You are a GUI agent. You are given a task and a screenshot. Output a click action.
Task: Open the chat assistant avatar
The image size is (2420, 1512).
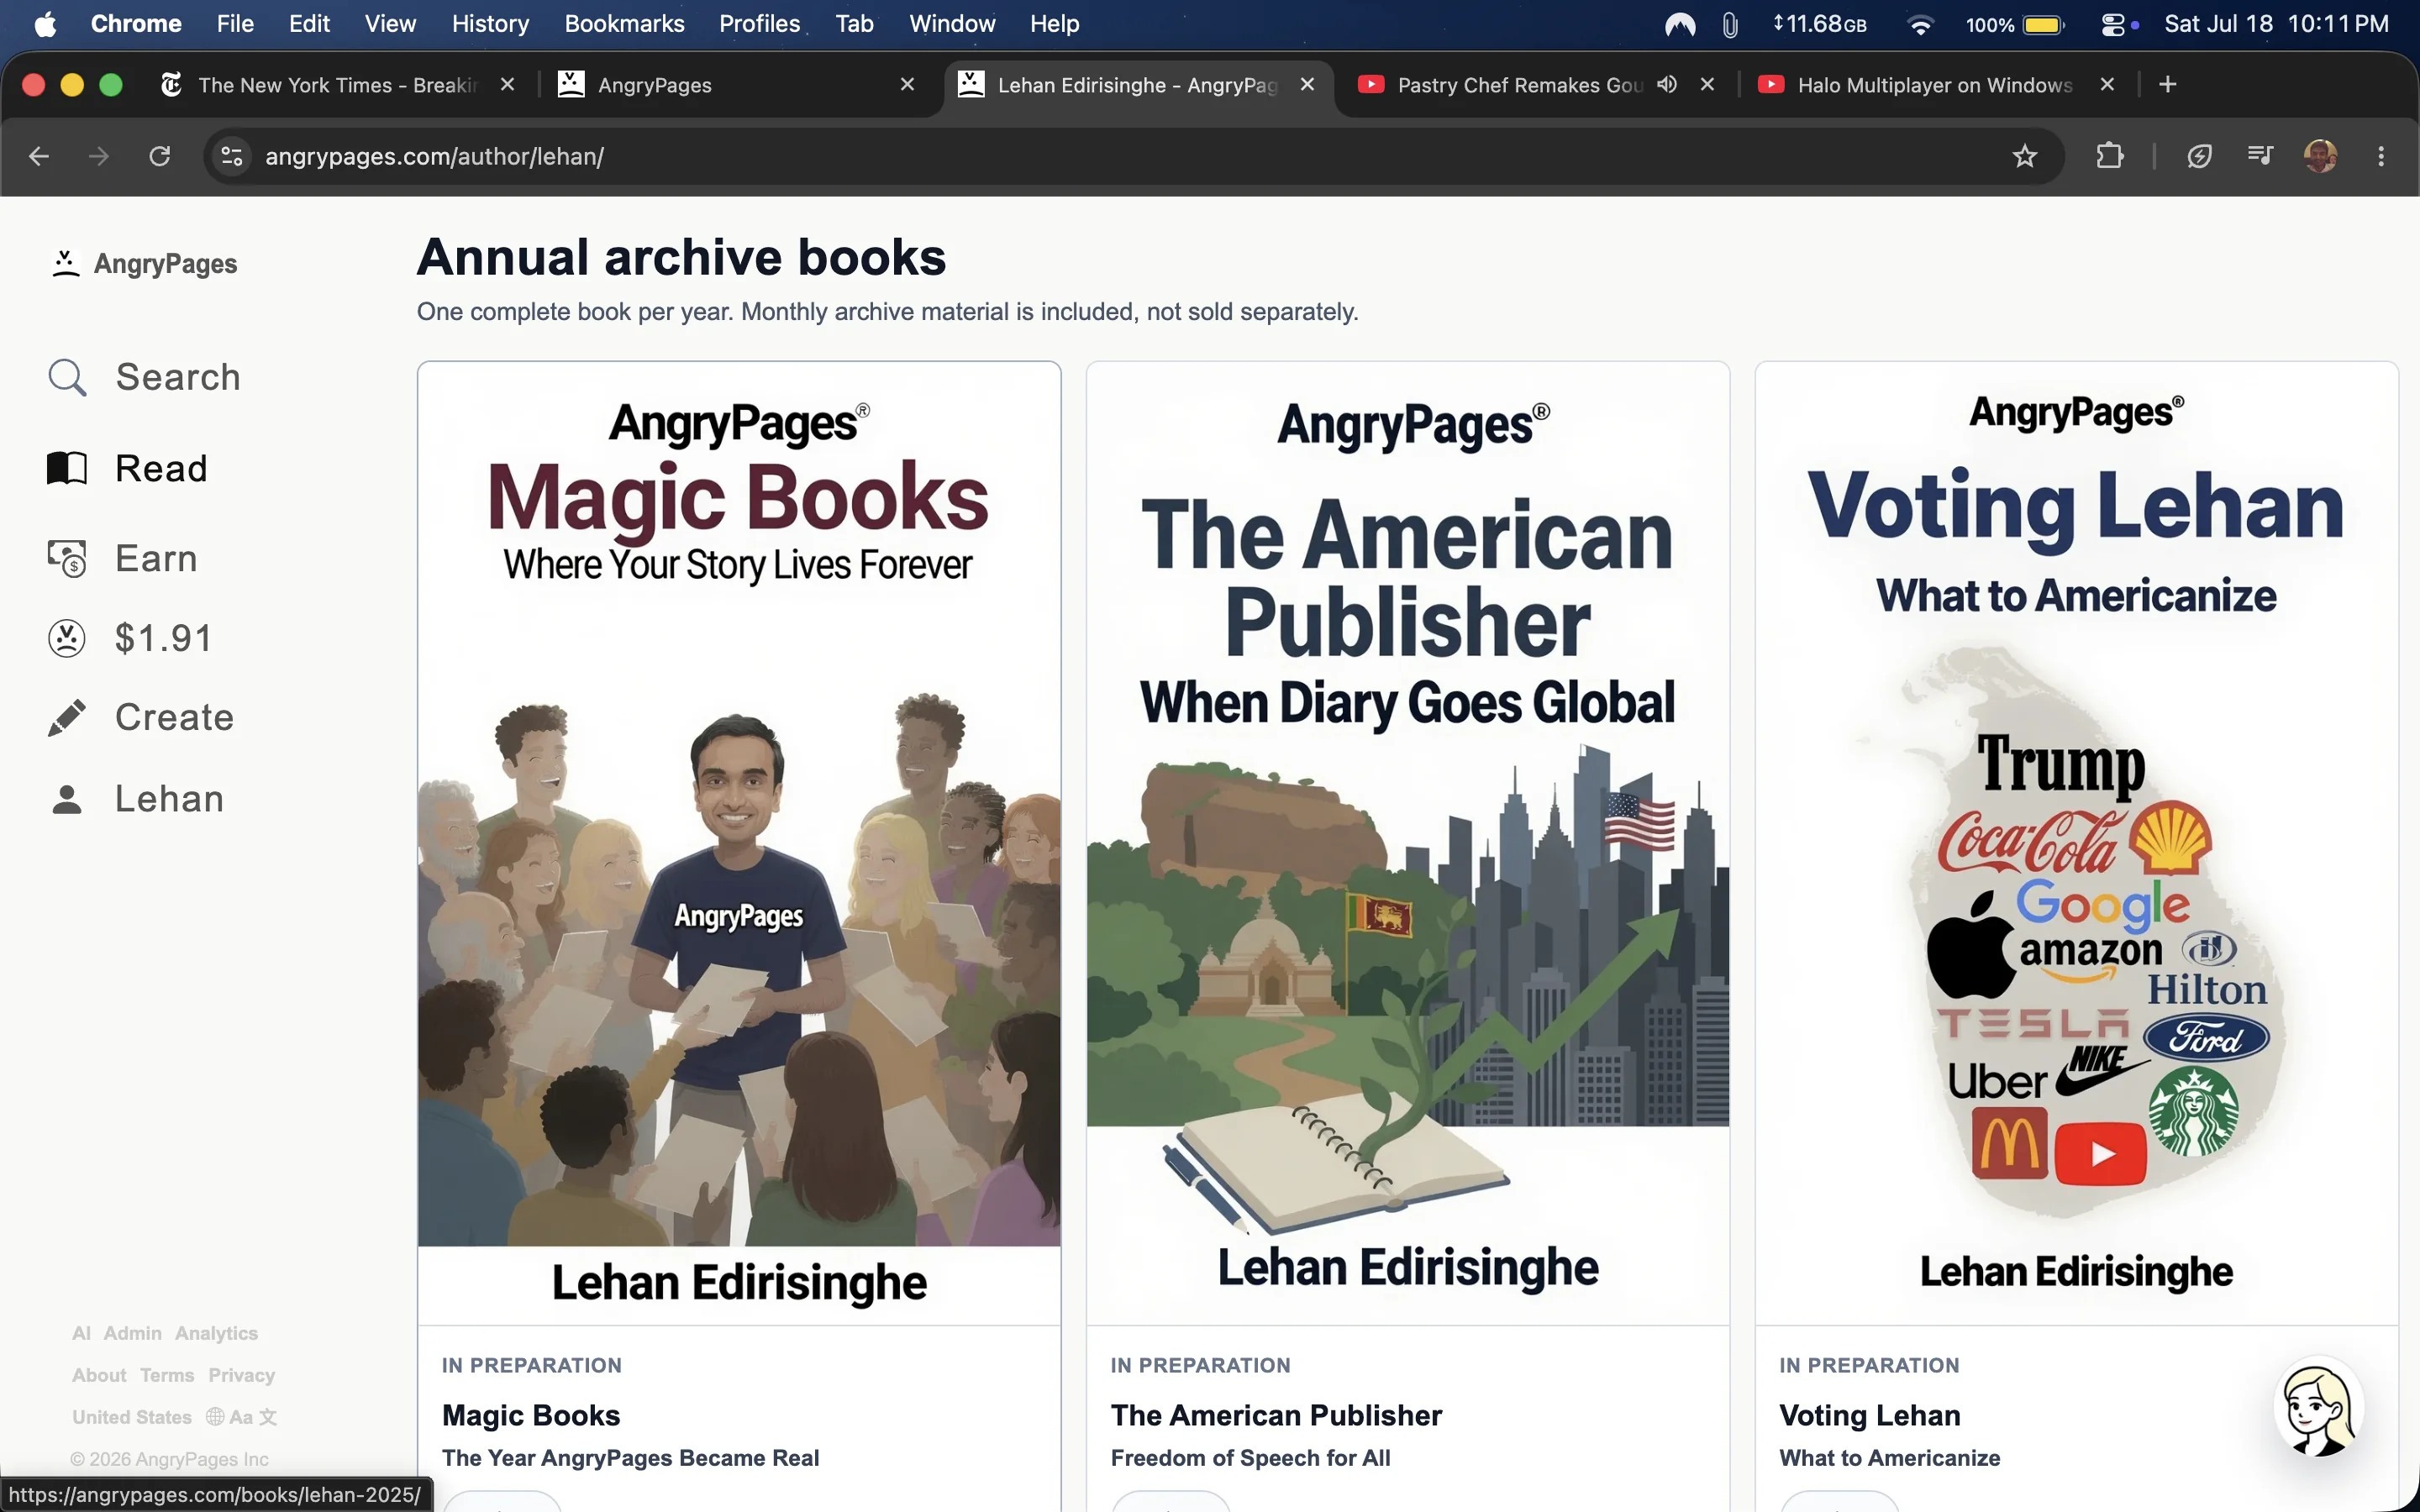(x=2318, y=1407)
